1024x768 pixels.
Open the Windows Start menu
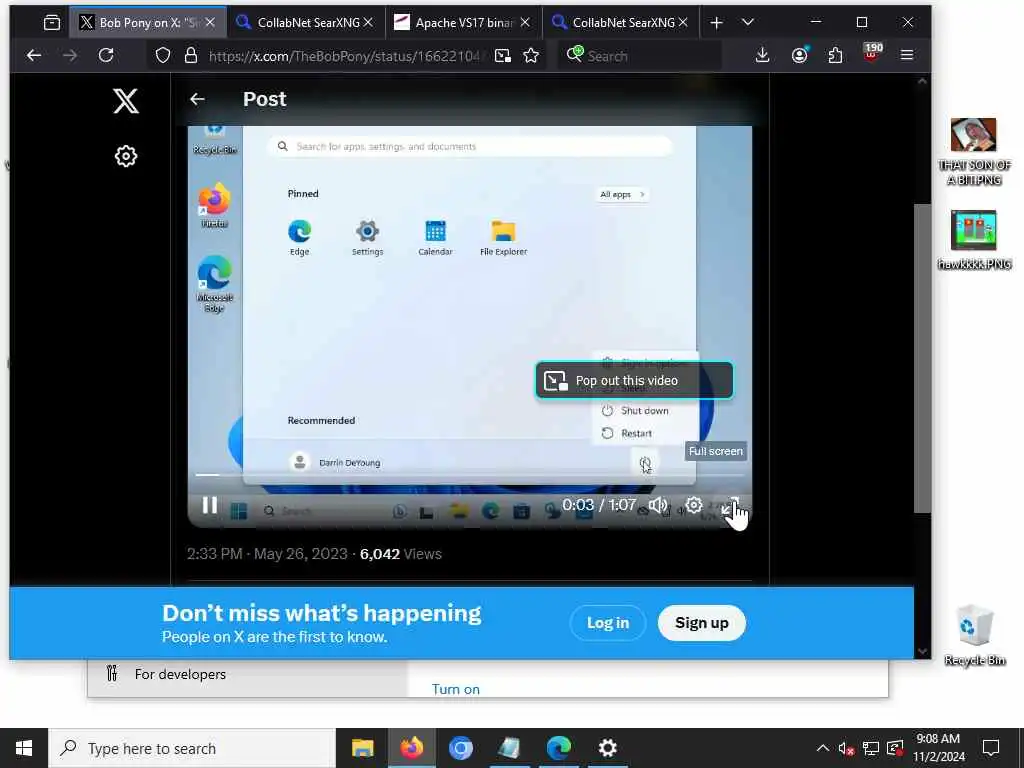(24, 748)
